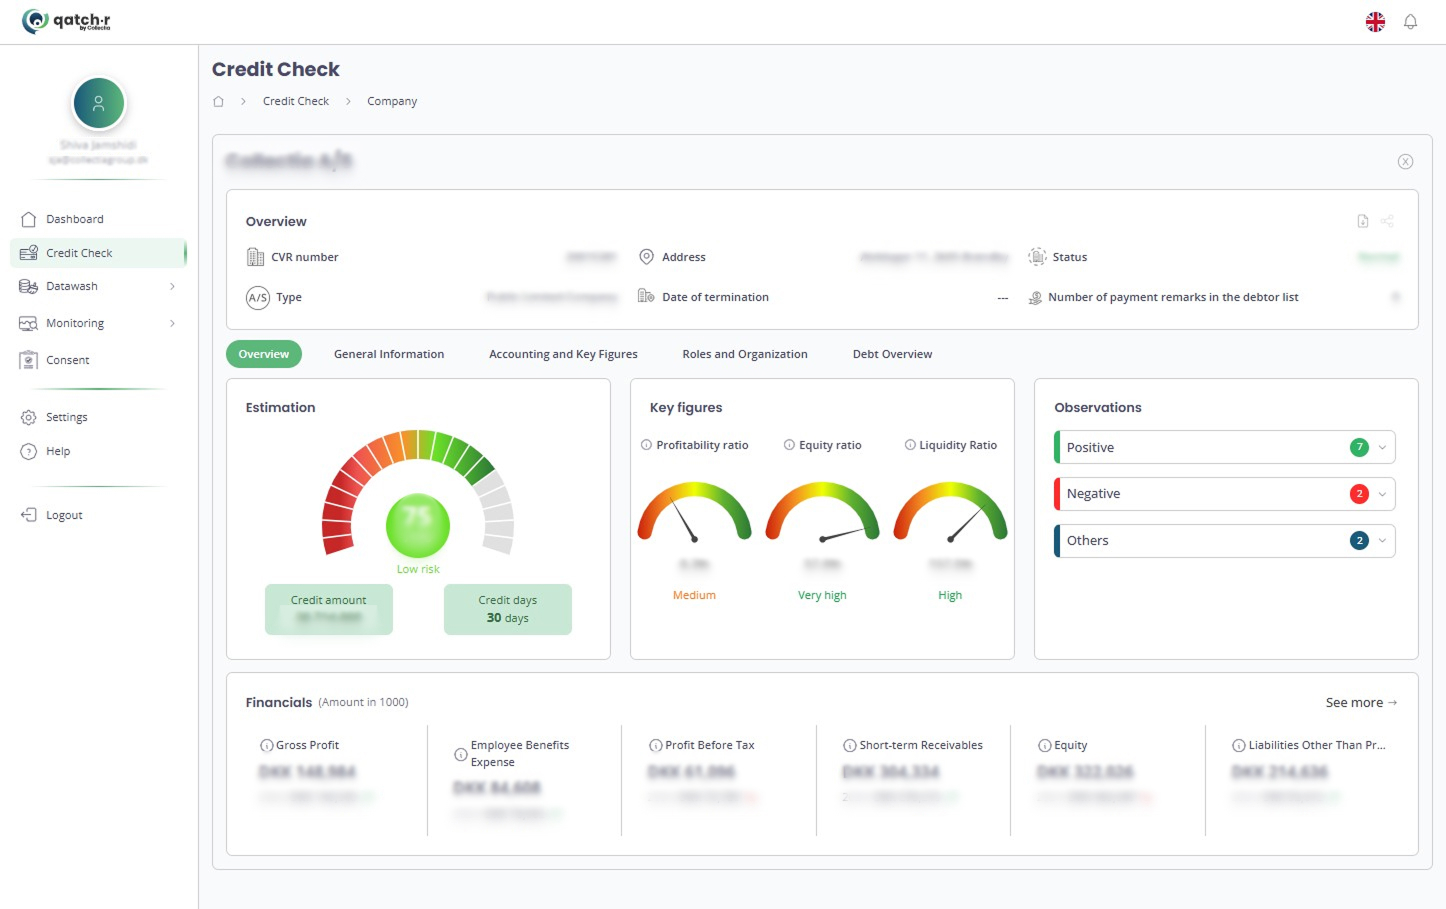This screenshot has height=909, width=1446.
Task: Go to home via breadcrumb icon
Action: 218,101
